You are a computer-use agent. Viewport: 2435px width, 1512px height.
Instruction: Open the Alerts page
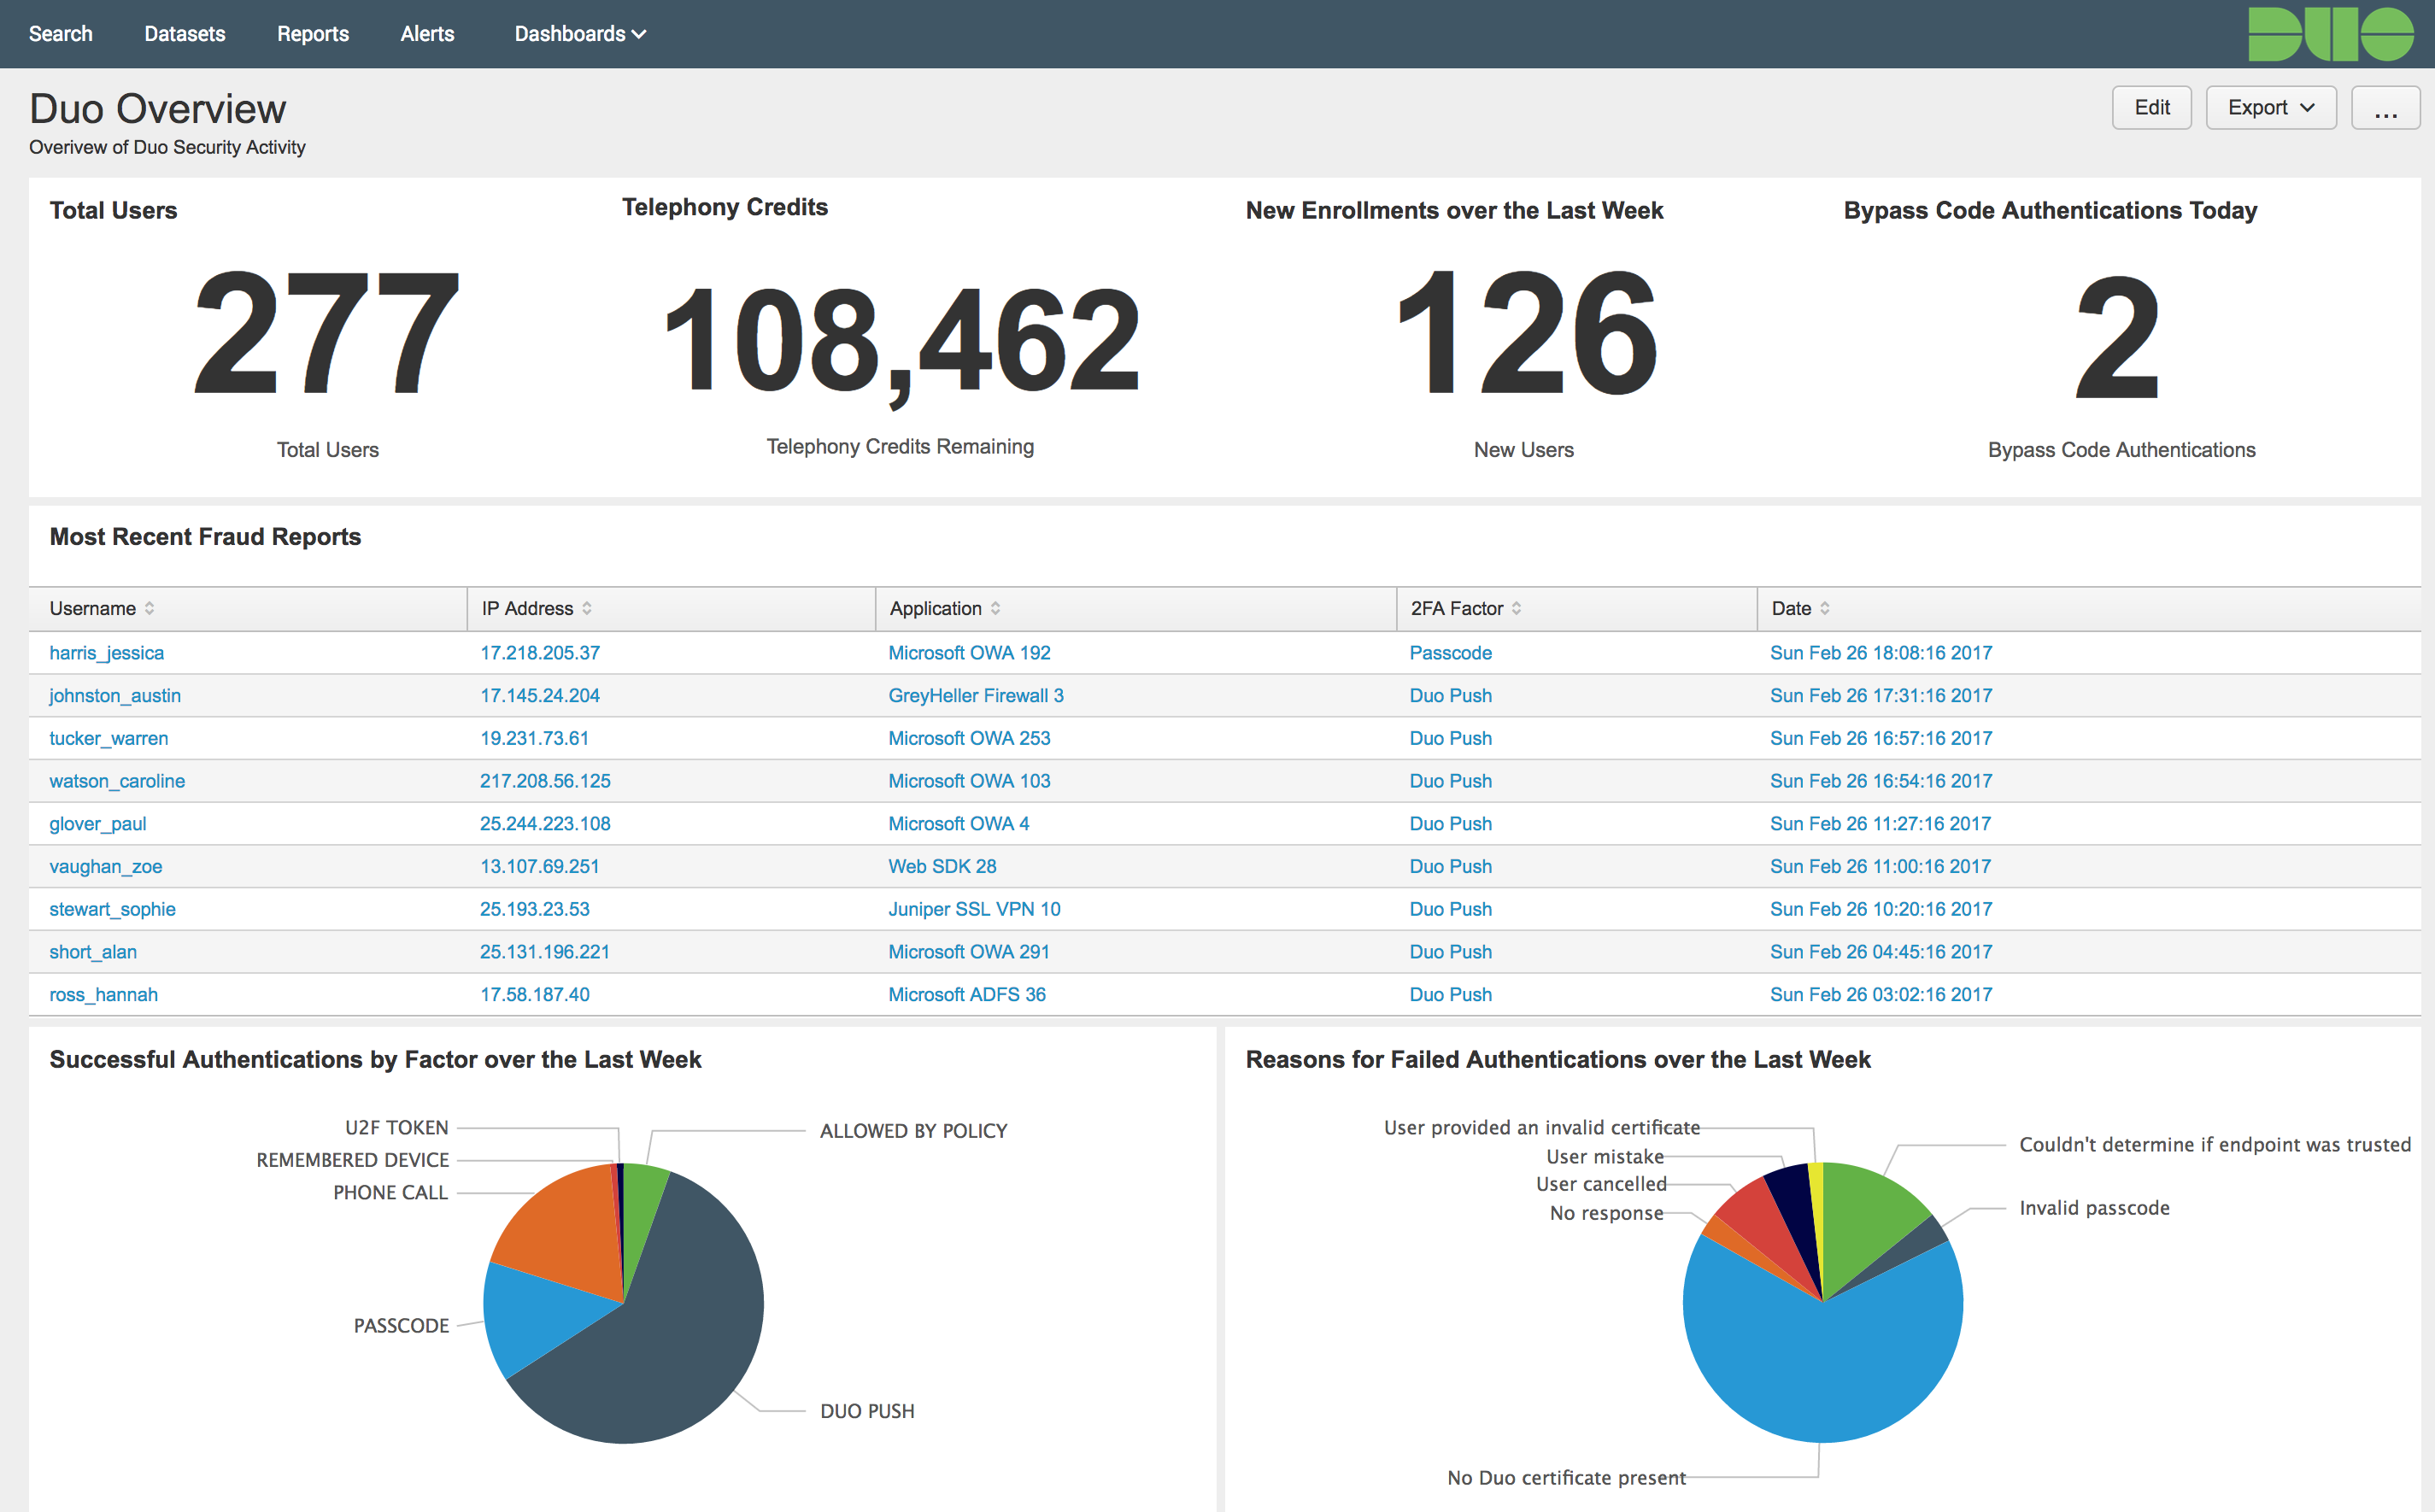pyautogui.click(x=427, y=33)
